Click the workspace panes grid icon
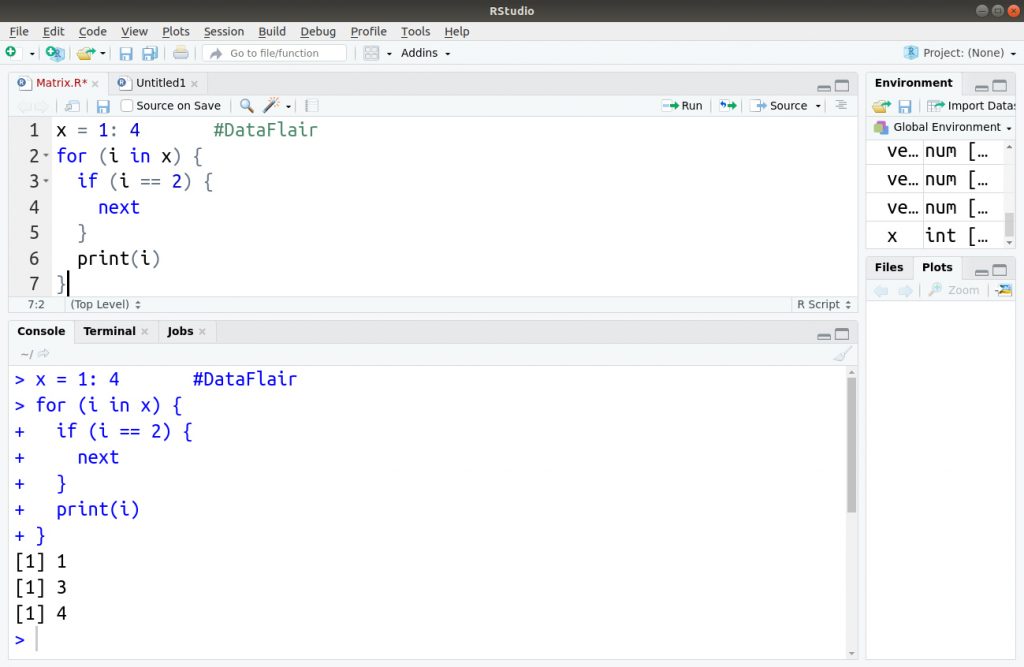Screen dimensions: 1024x667 (371, 53)
